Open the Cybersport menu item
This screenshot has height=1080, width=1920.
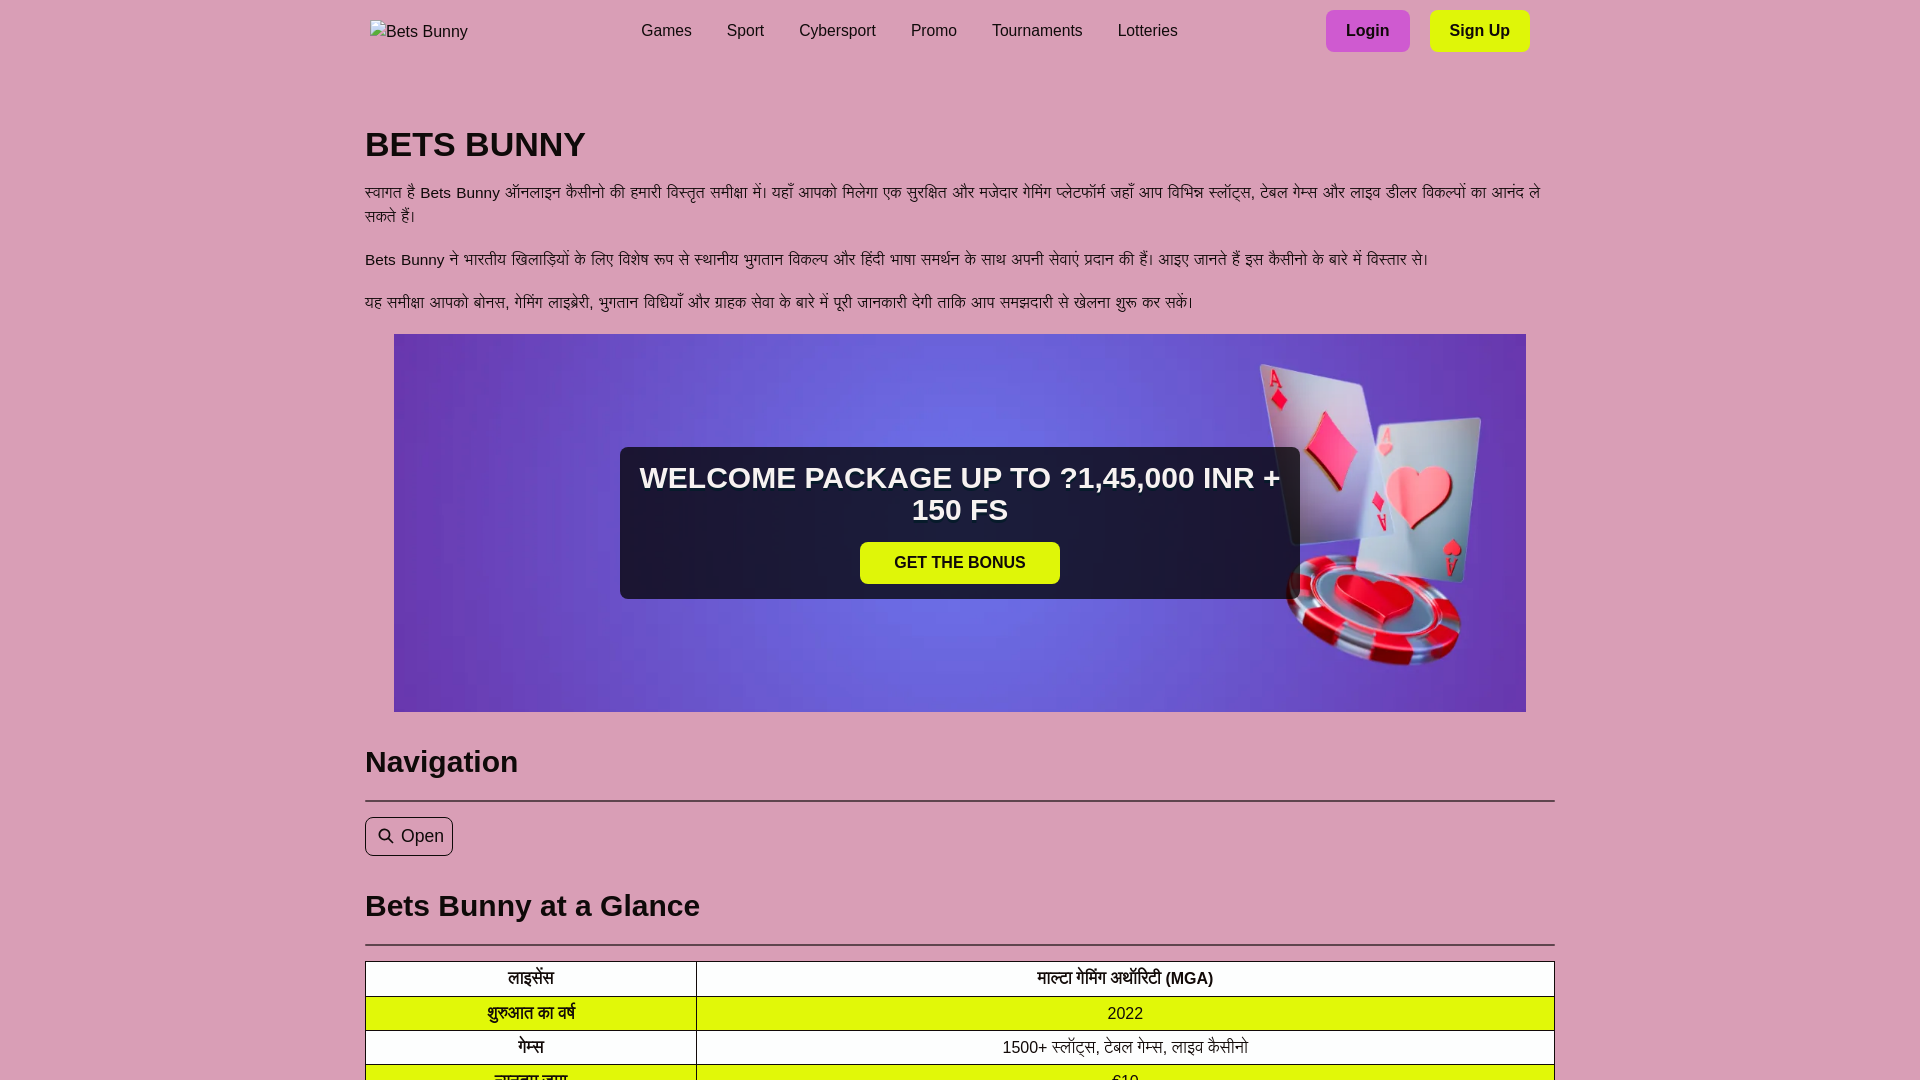837,31
